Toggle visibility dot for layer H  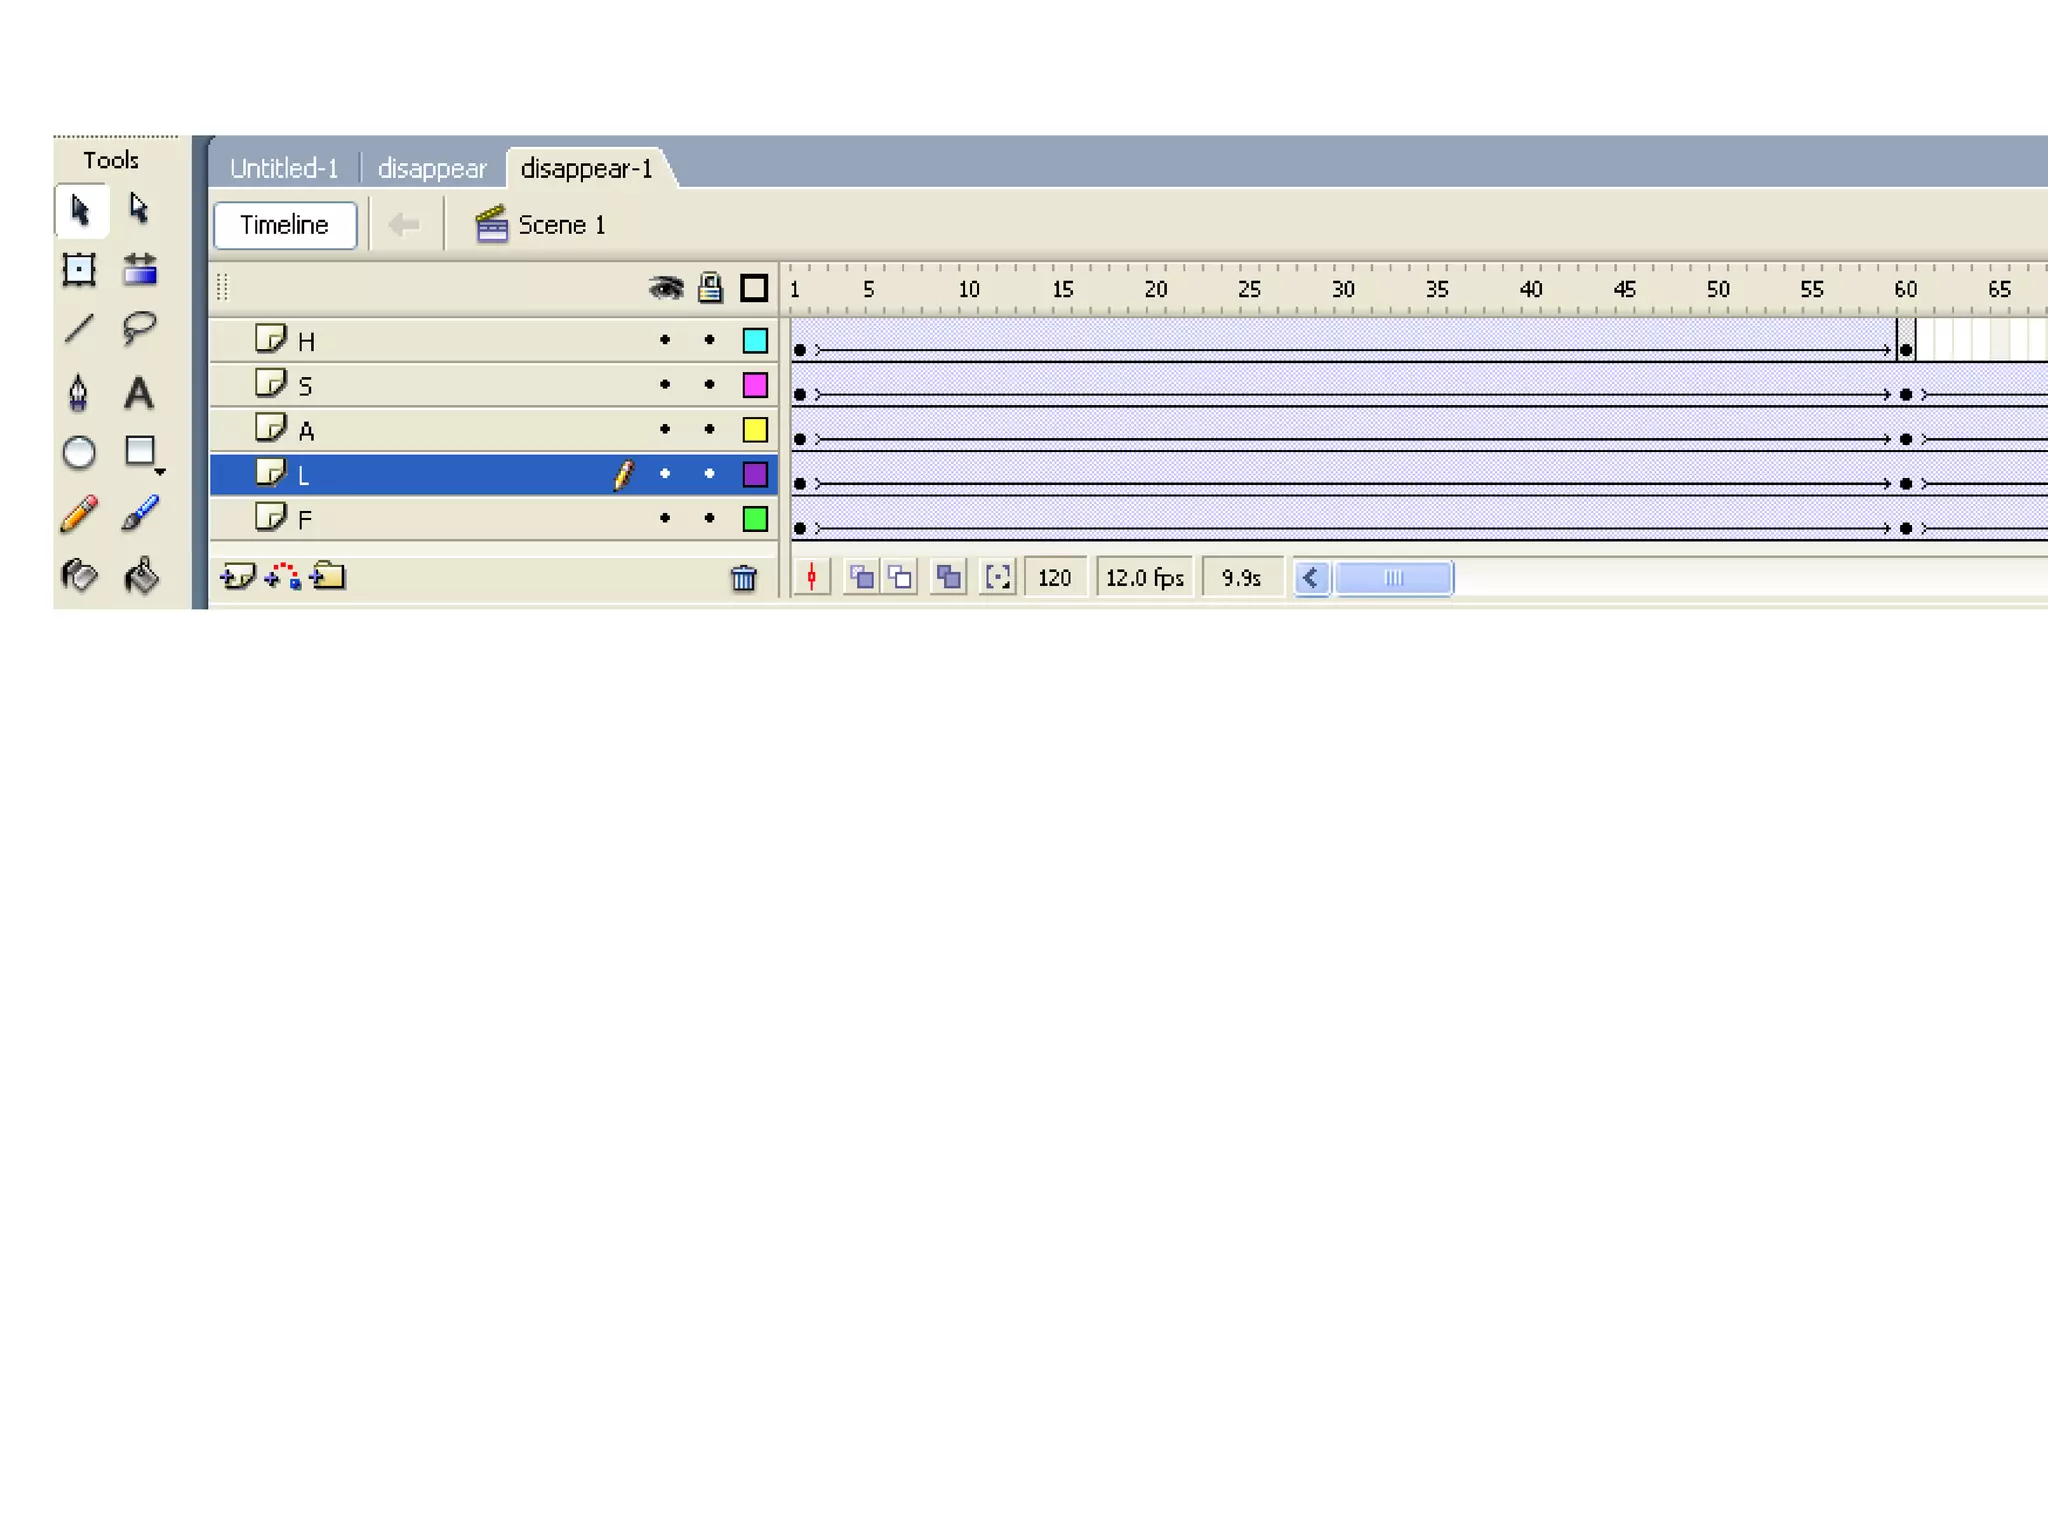click(665, 340)
